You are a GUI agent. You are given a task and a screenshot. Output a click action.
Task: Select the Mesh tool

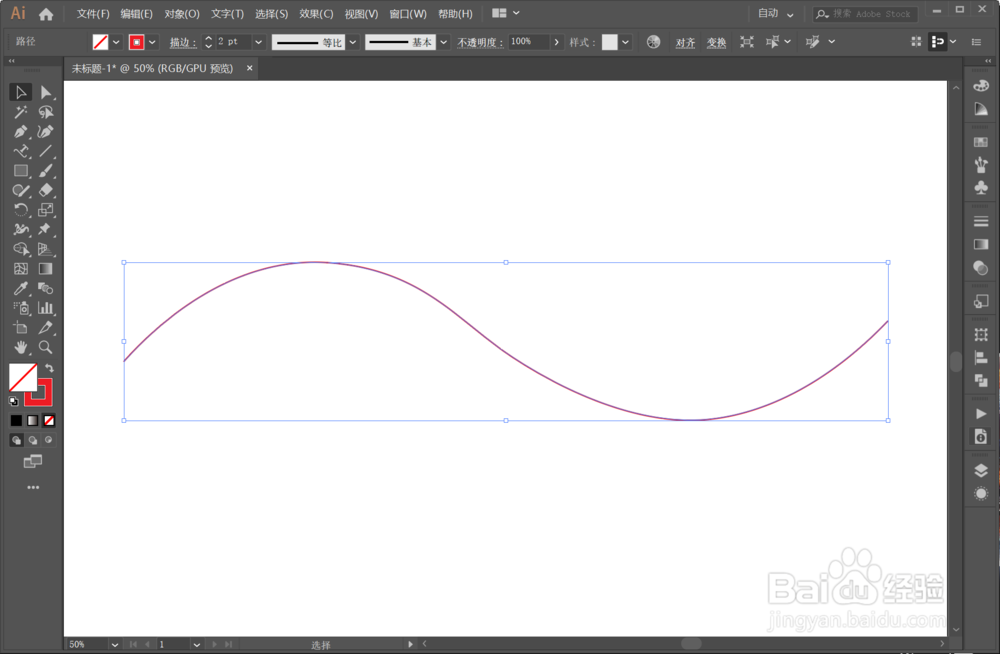tap(20, 269)
